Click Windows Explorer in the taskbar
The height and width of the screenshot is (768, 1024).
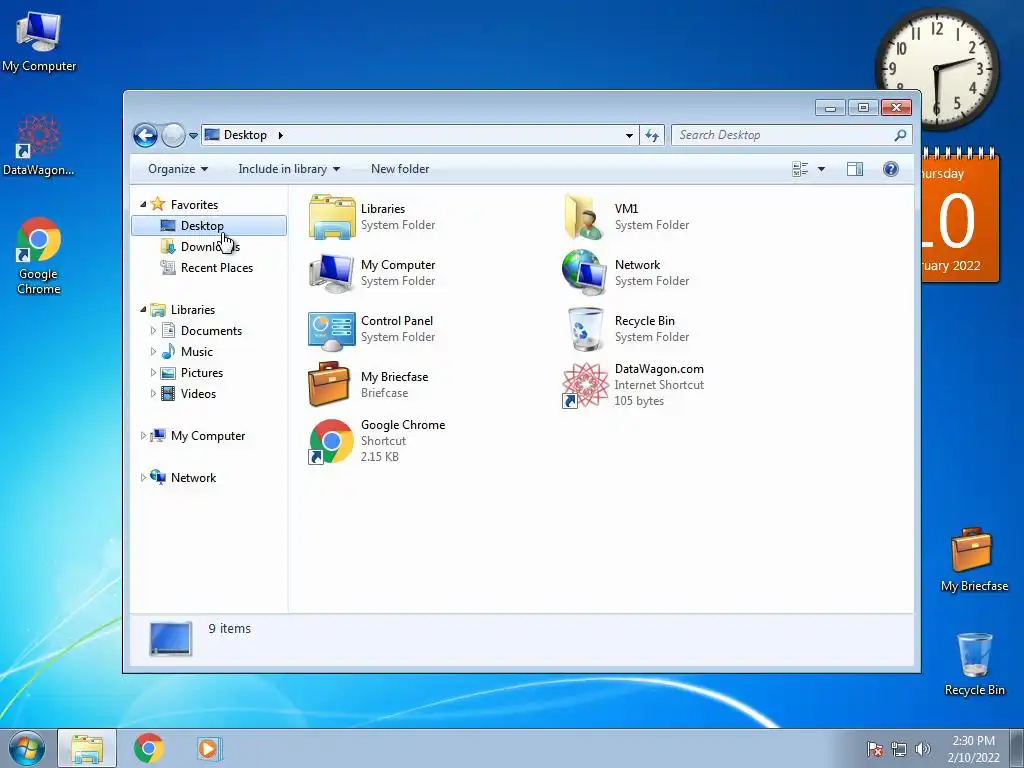pyautogui.click(x=87, y=748)
